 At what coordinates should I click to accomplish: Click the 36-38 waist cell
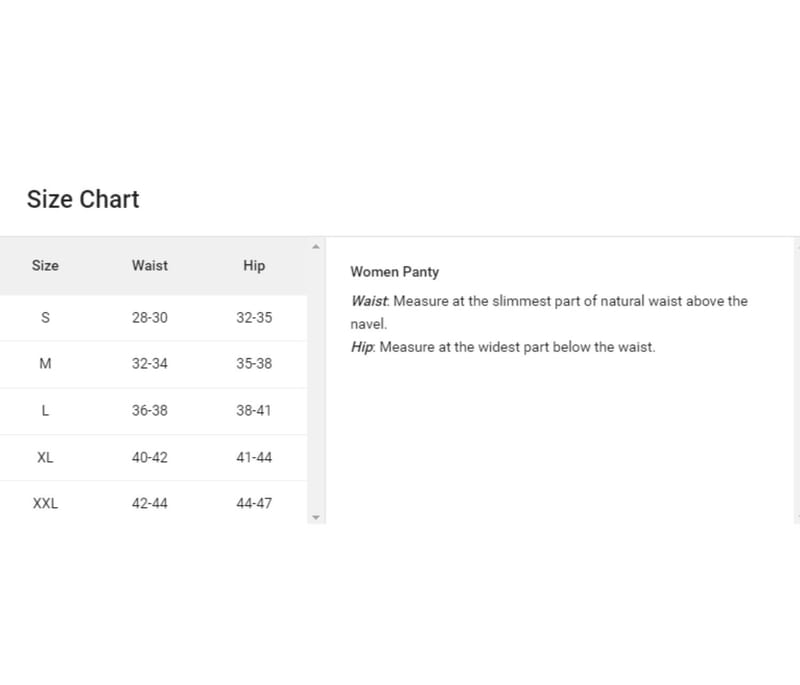pyautogui.click(x=150, y=410)
